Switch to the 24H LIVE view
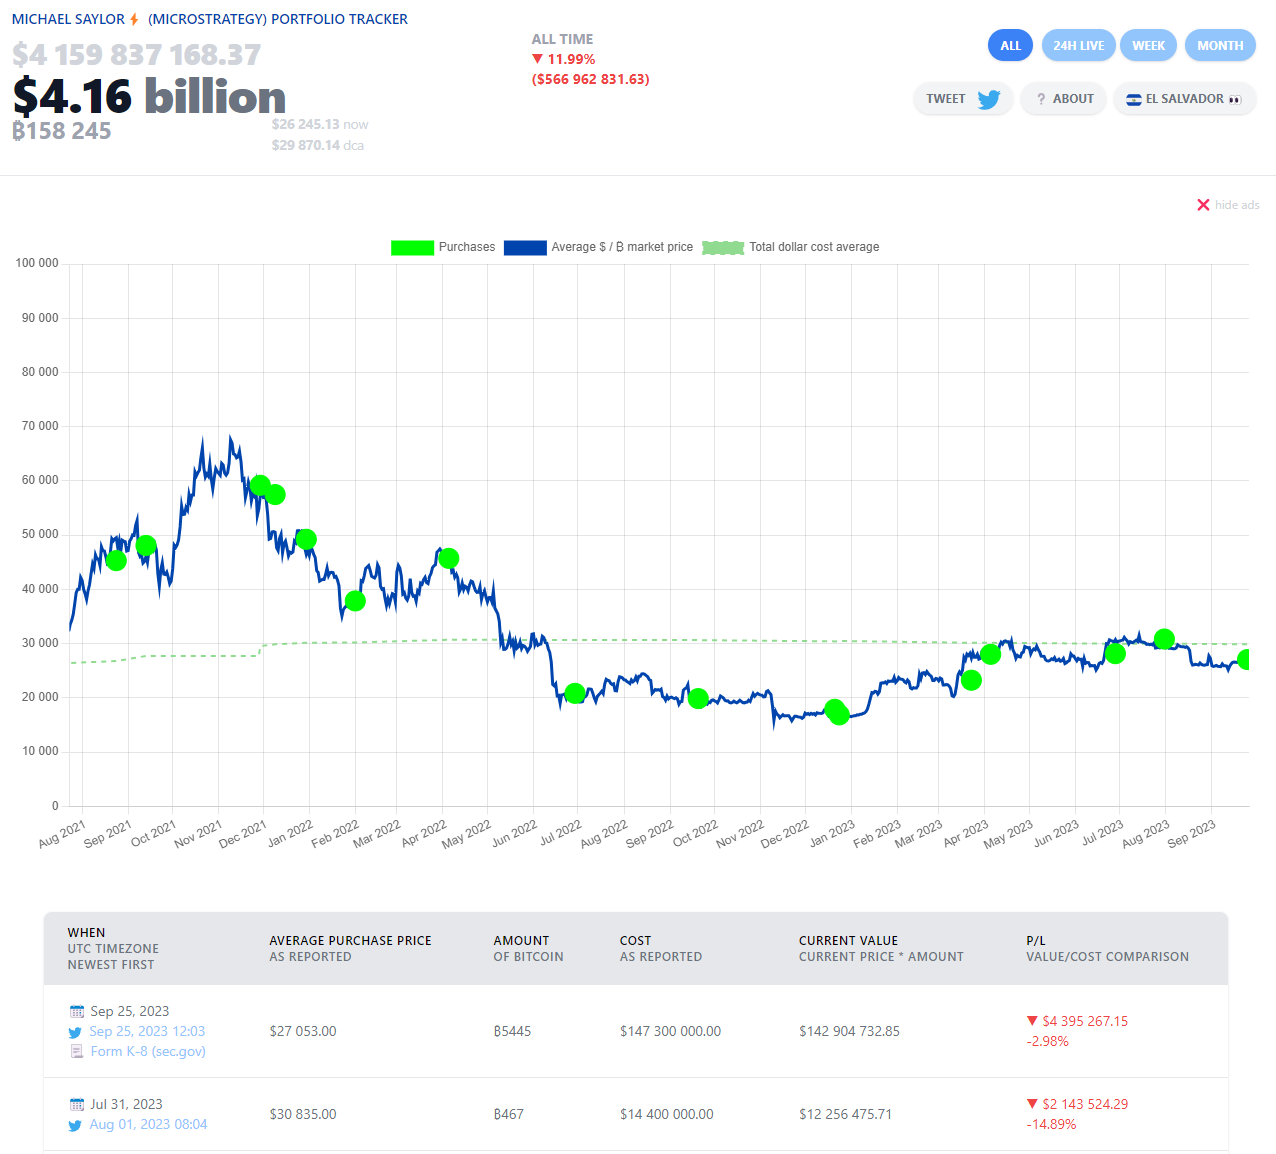1276x1154 pixels. coord(1078,45)
